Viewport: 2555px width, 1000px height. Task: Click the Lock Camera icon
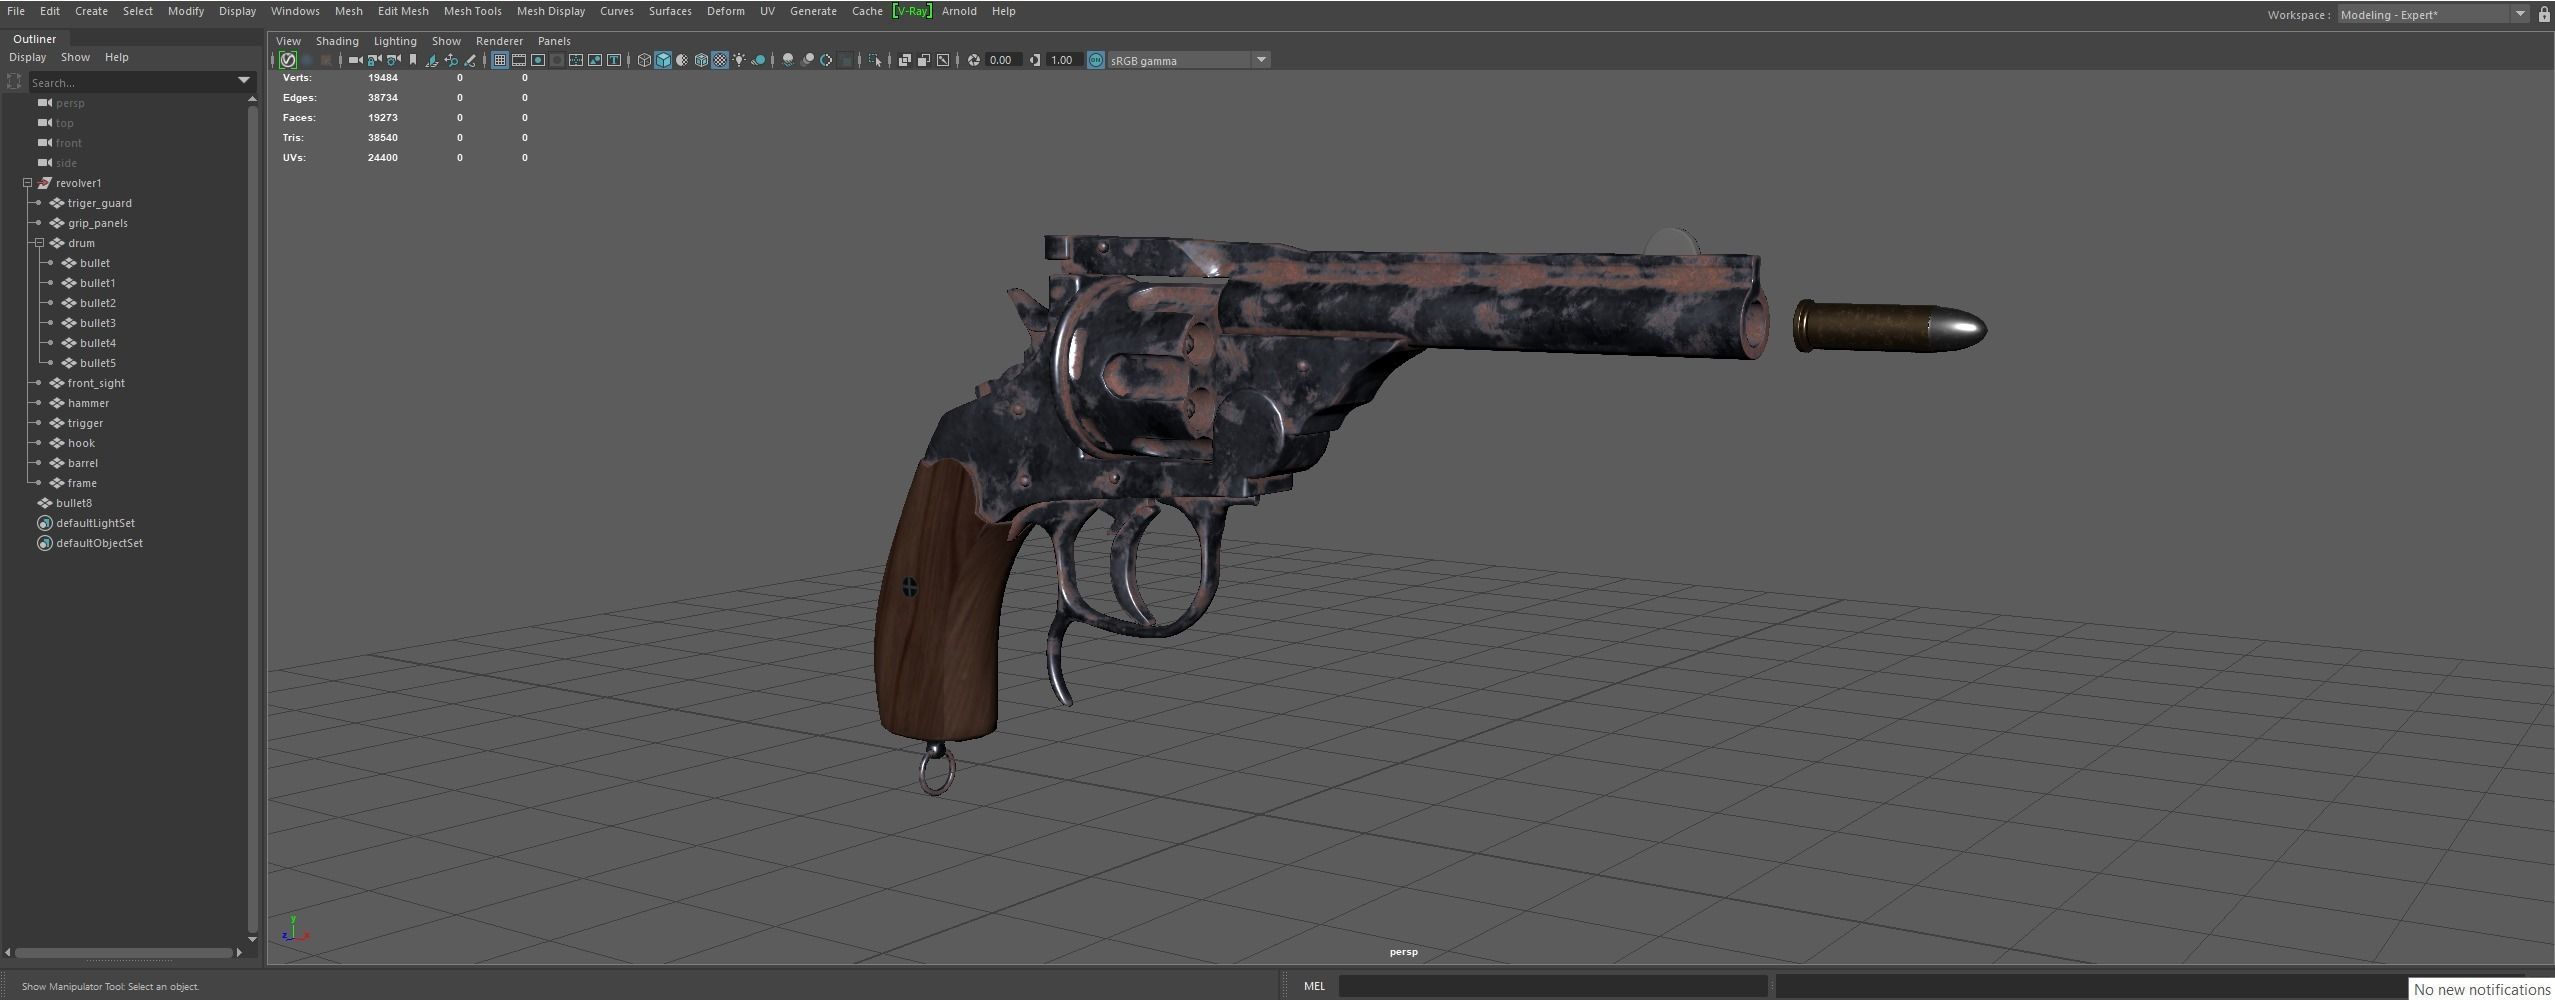click(374, 60)
